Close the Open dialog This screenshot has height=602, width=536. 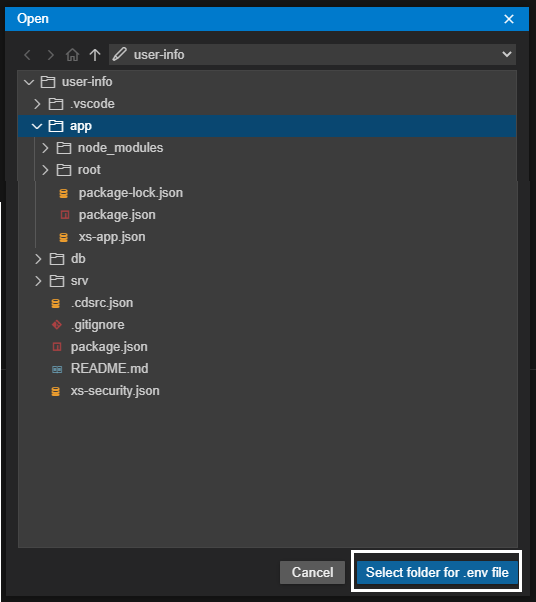click(509, 19)
